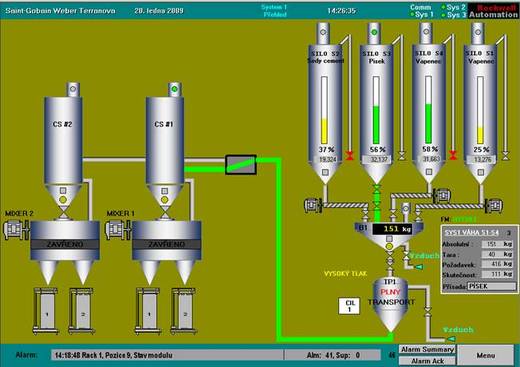The image size is (520, 367).
Task: Click the green diverter valve box
Action: point(241,164)
